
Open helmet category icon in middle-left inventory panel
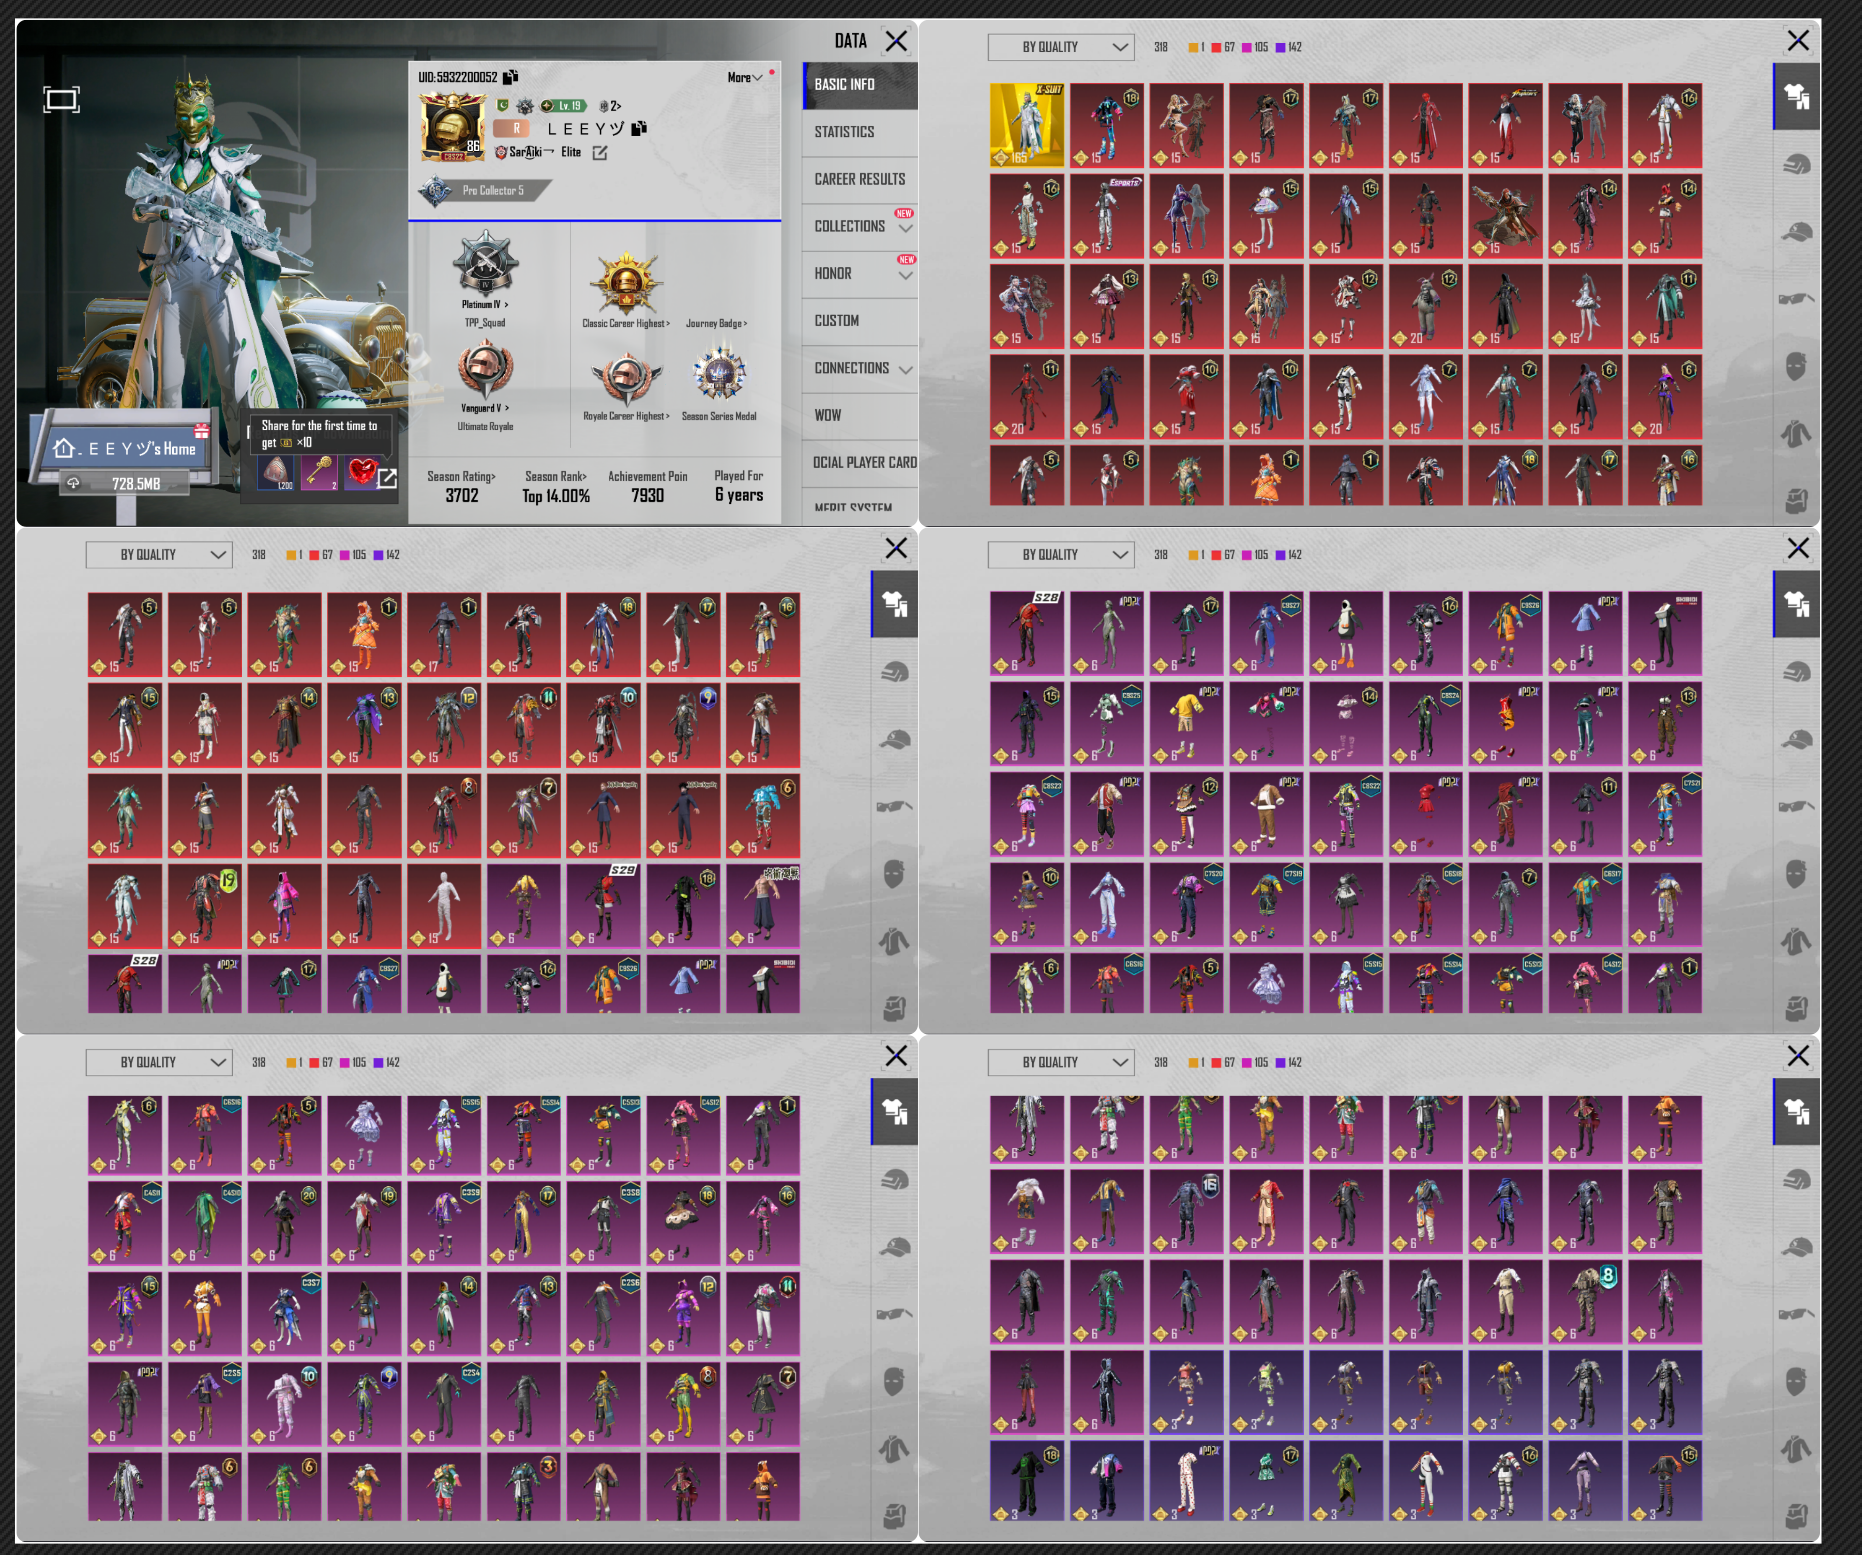[x=895, y=672]
